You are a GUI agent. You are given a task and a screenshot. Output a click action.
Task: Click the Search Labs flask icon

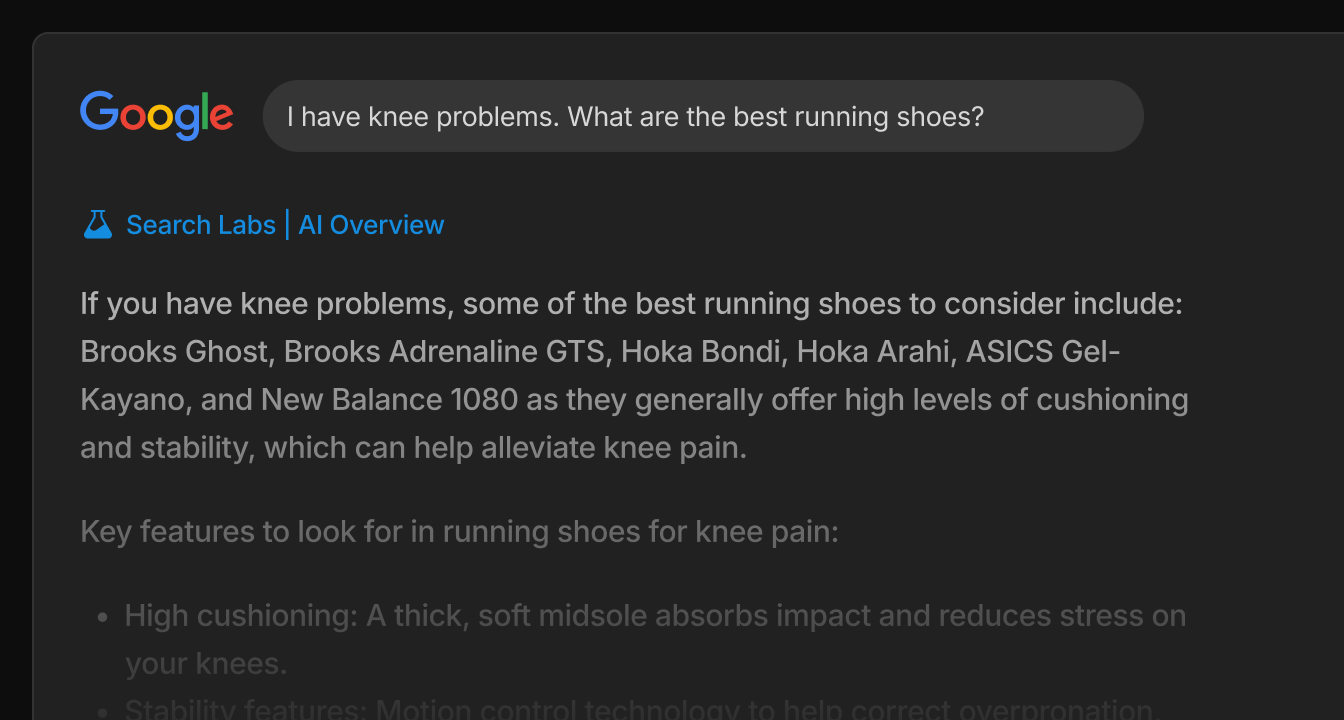(x=97, y=225)
